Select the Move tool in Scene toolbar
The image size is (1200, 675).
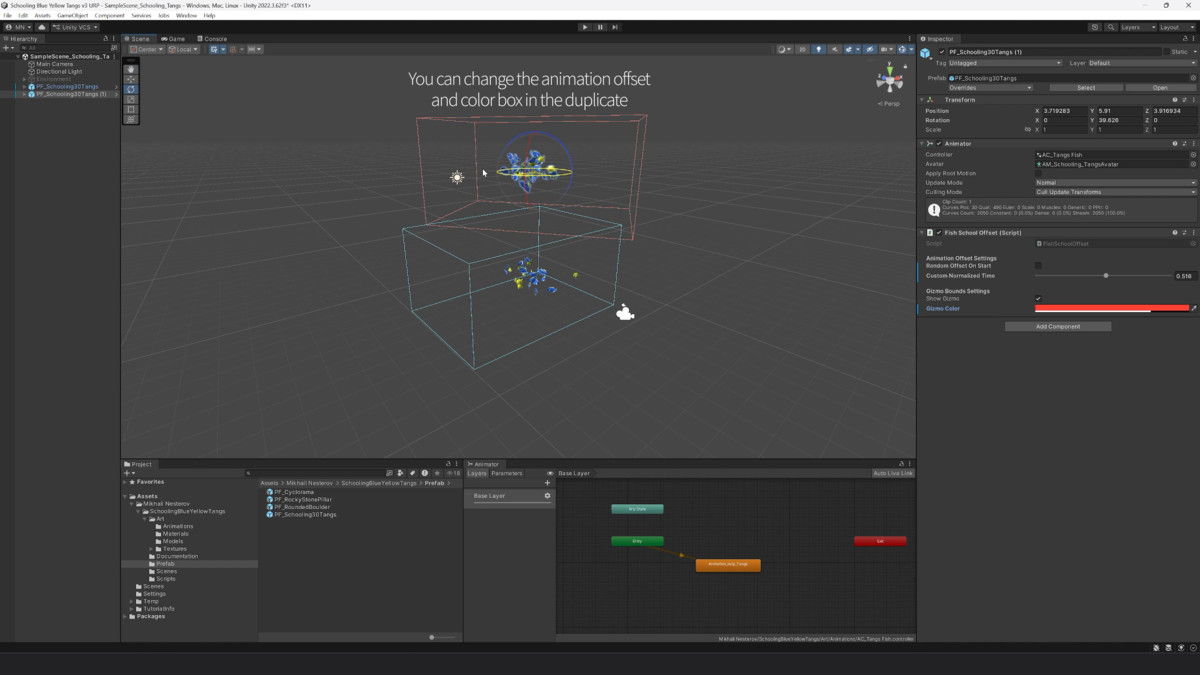coord(130,79)
